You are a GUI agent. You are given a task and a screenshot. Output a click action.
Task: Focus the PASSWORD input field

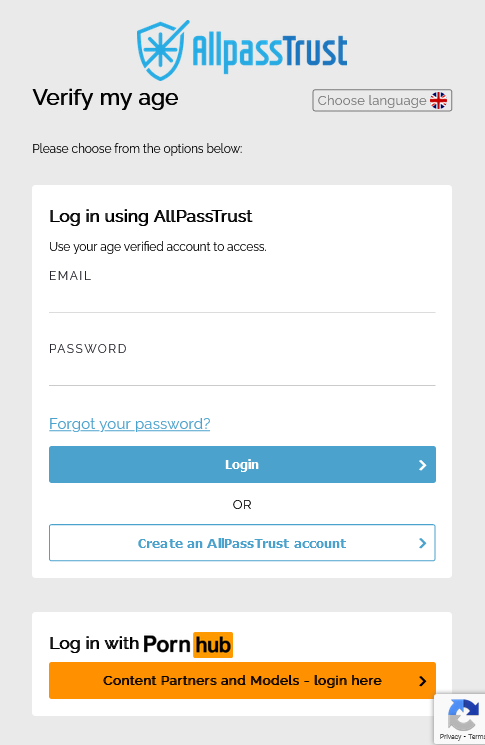click(x=242, y=373)
